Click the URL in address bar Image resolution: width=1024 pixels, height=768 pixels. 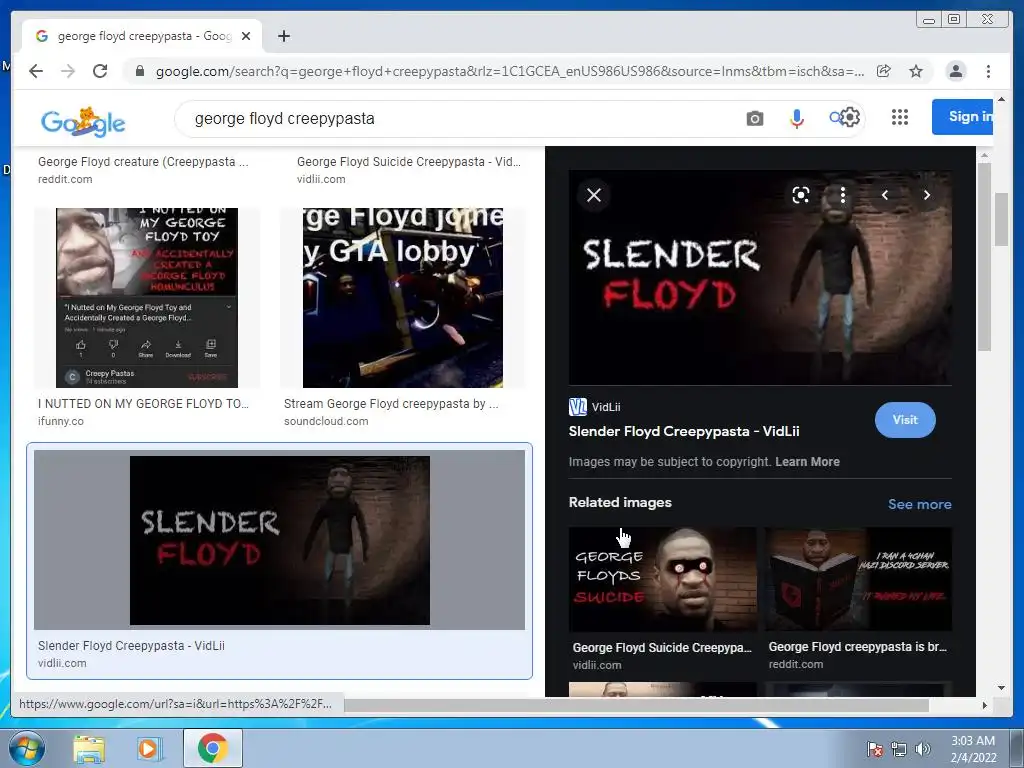pyautogui.click(x=509, y=71)
